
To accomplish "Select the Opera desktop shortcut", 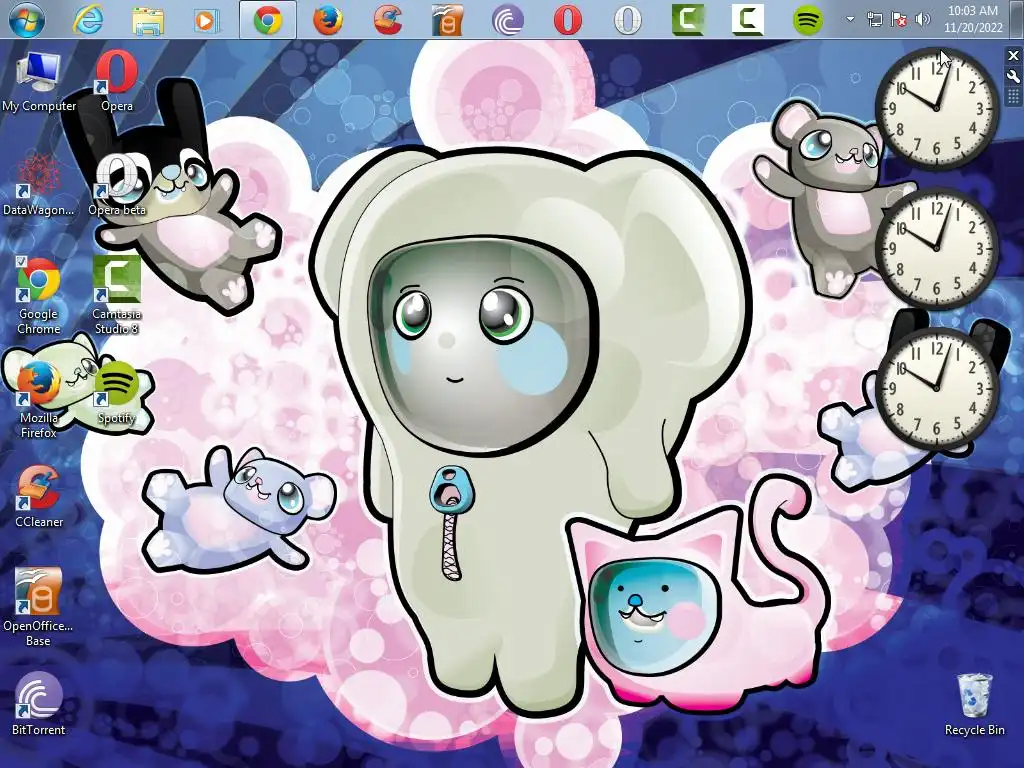I will (117, 82).
